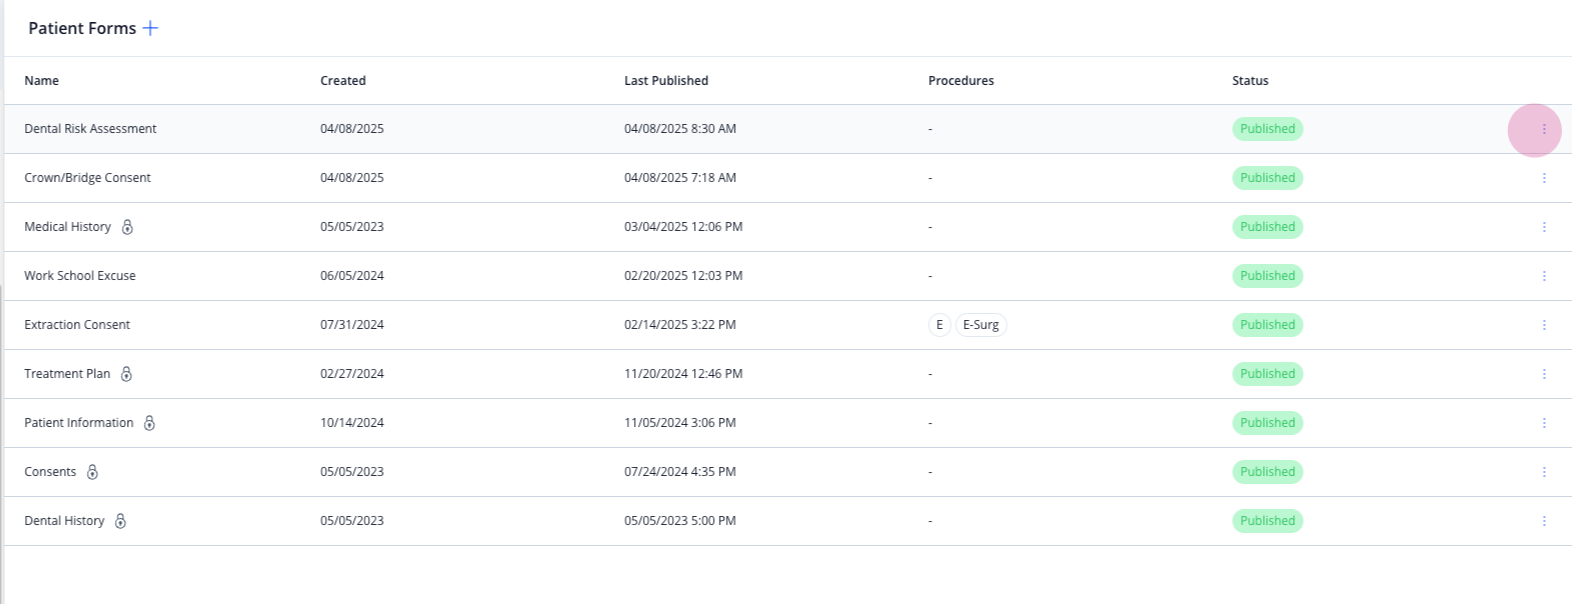Open three-dot menu for Medical History row
The height and width of the screenshot is (604, 1572).
point(1544,227)
